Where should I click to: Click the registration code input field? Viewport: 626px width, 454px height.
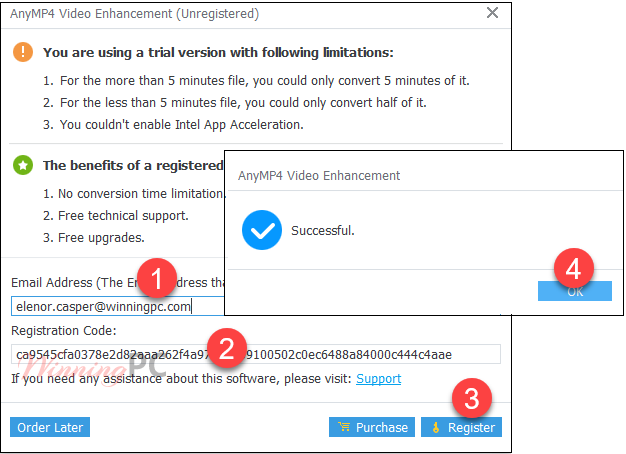[x=256, y=354]
